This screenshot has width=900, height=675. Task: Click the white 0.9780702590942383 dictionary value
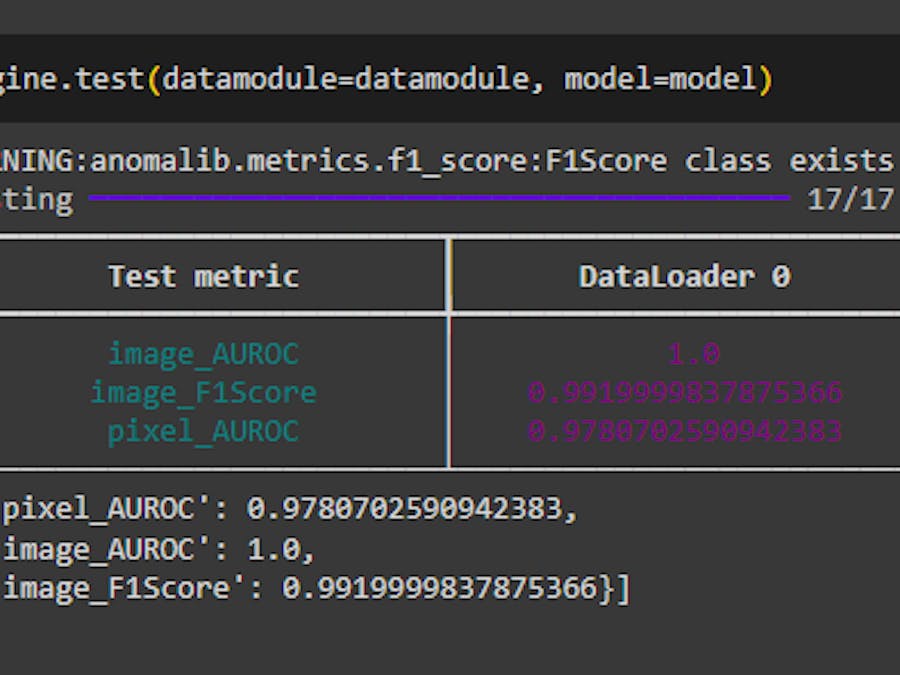[x=404, y=509]
